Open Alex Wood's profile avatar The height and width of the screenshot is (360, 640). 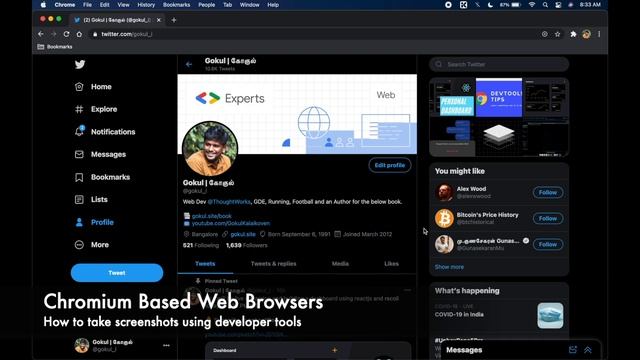pyautogui.click(x=444, y=192)
